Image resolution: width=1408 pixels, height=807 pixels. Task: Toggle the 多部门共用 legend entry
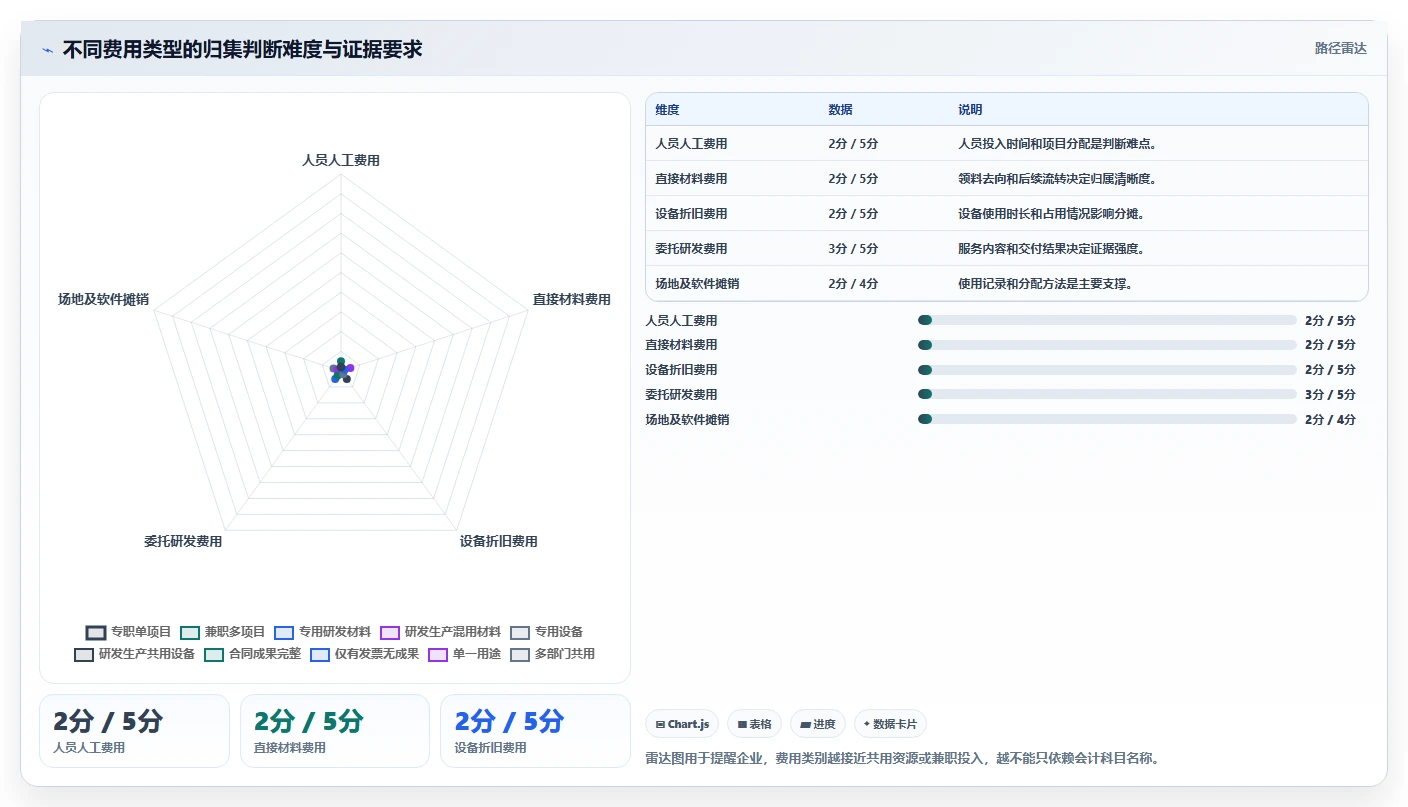(x=553, y=654)
